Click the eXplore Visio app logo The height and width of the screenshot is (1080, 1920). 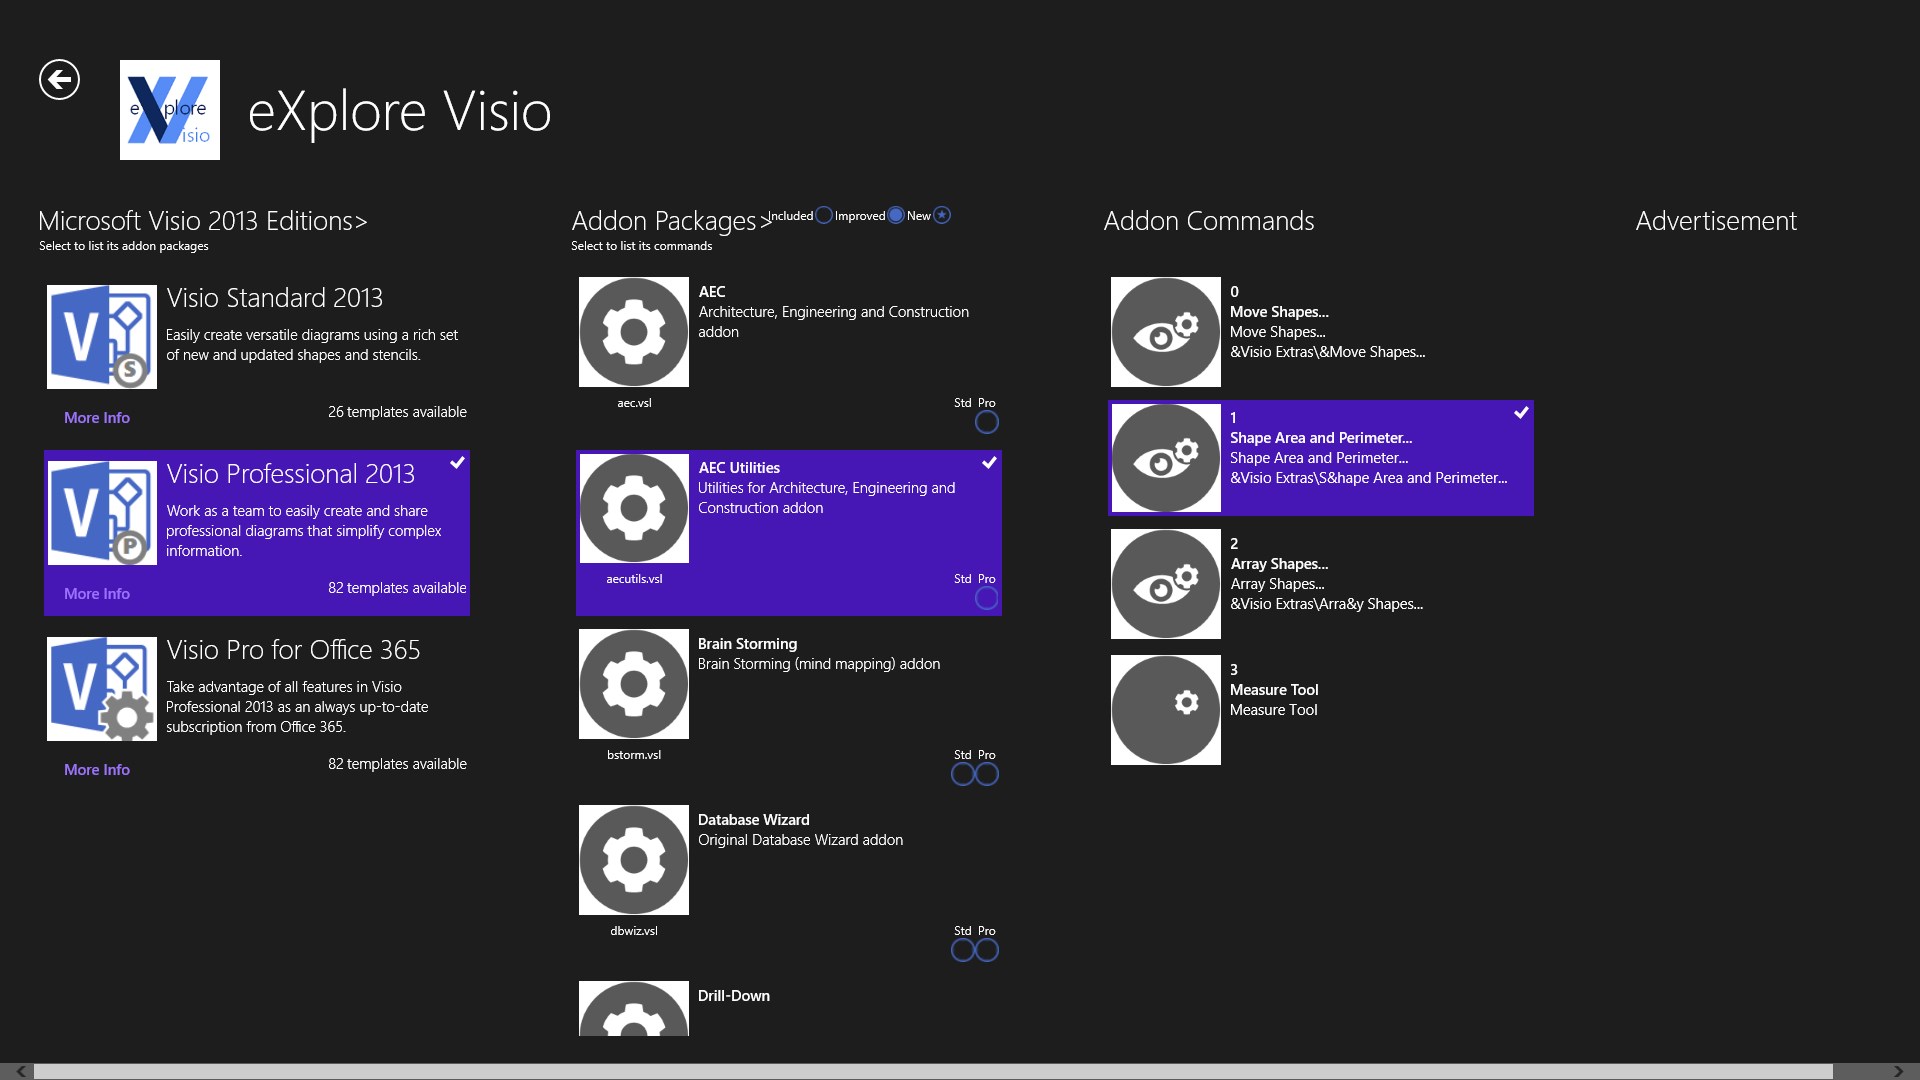coord(169,110)
